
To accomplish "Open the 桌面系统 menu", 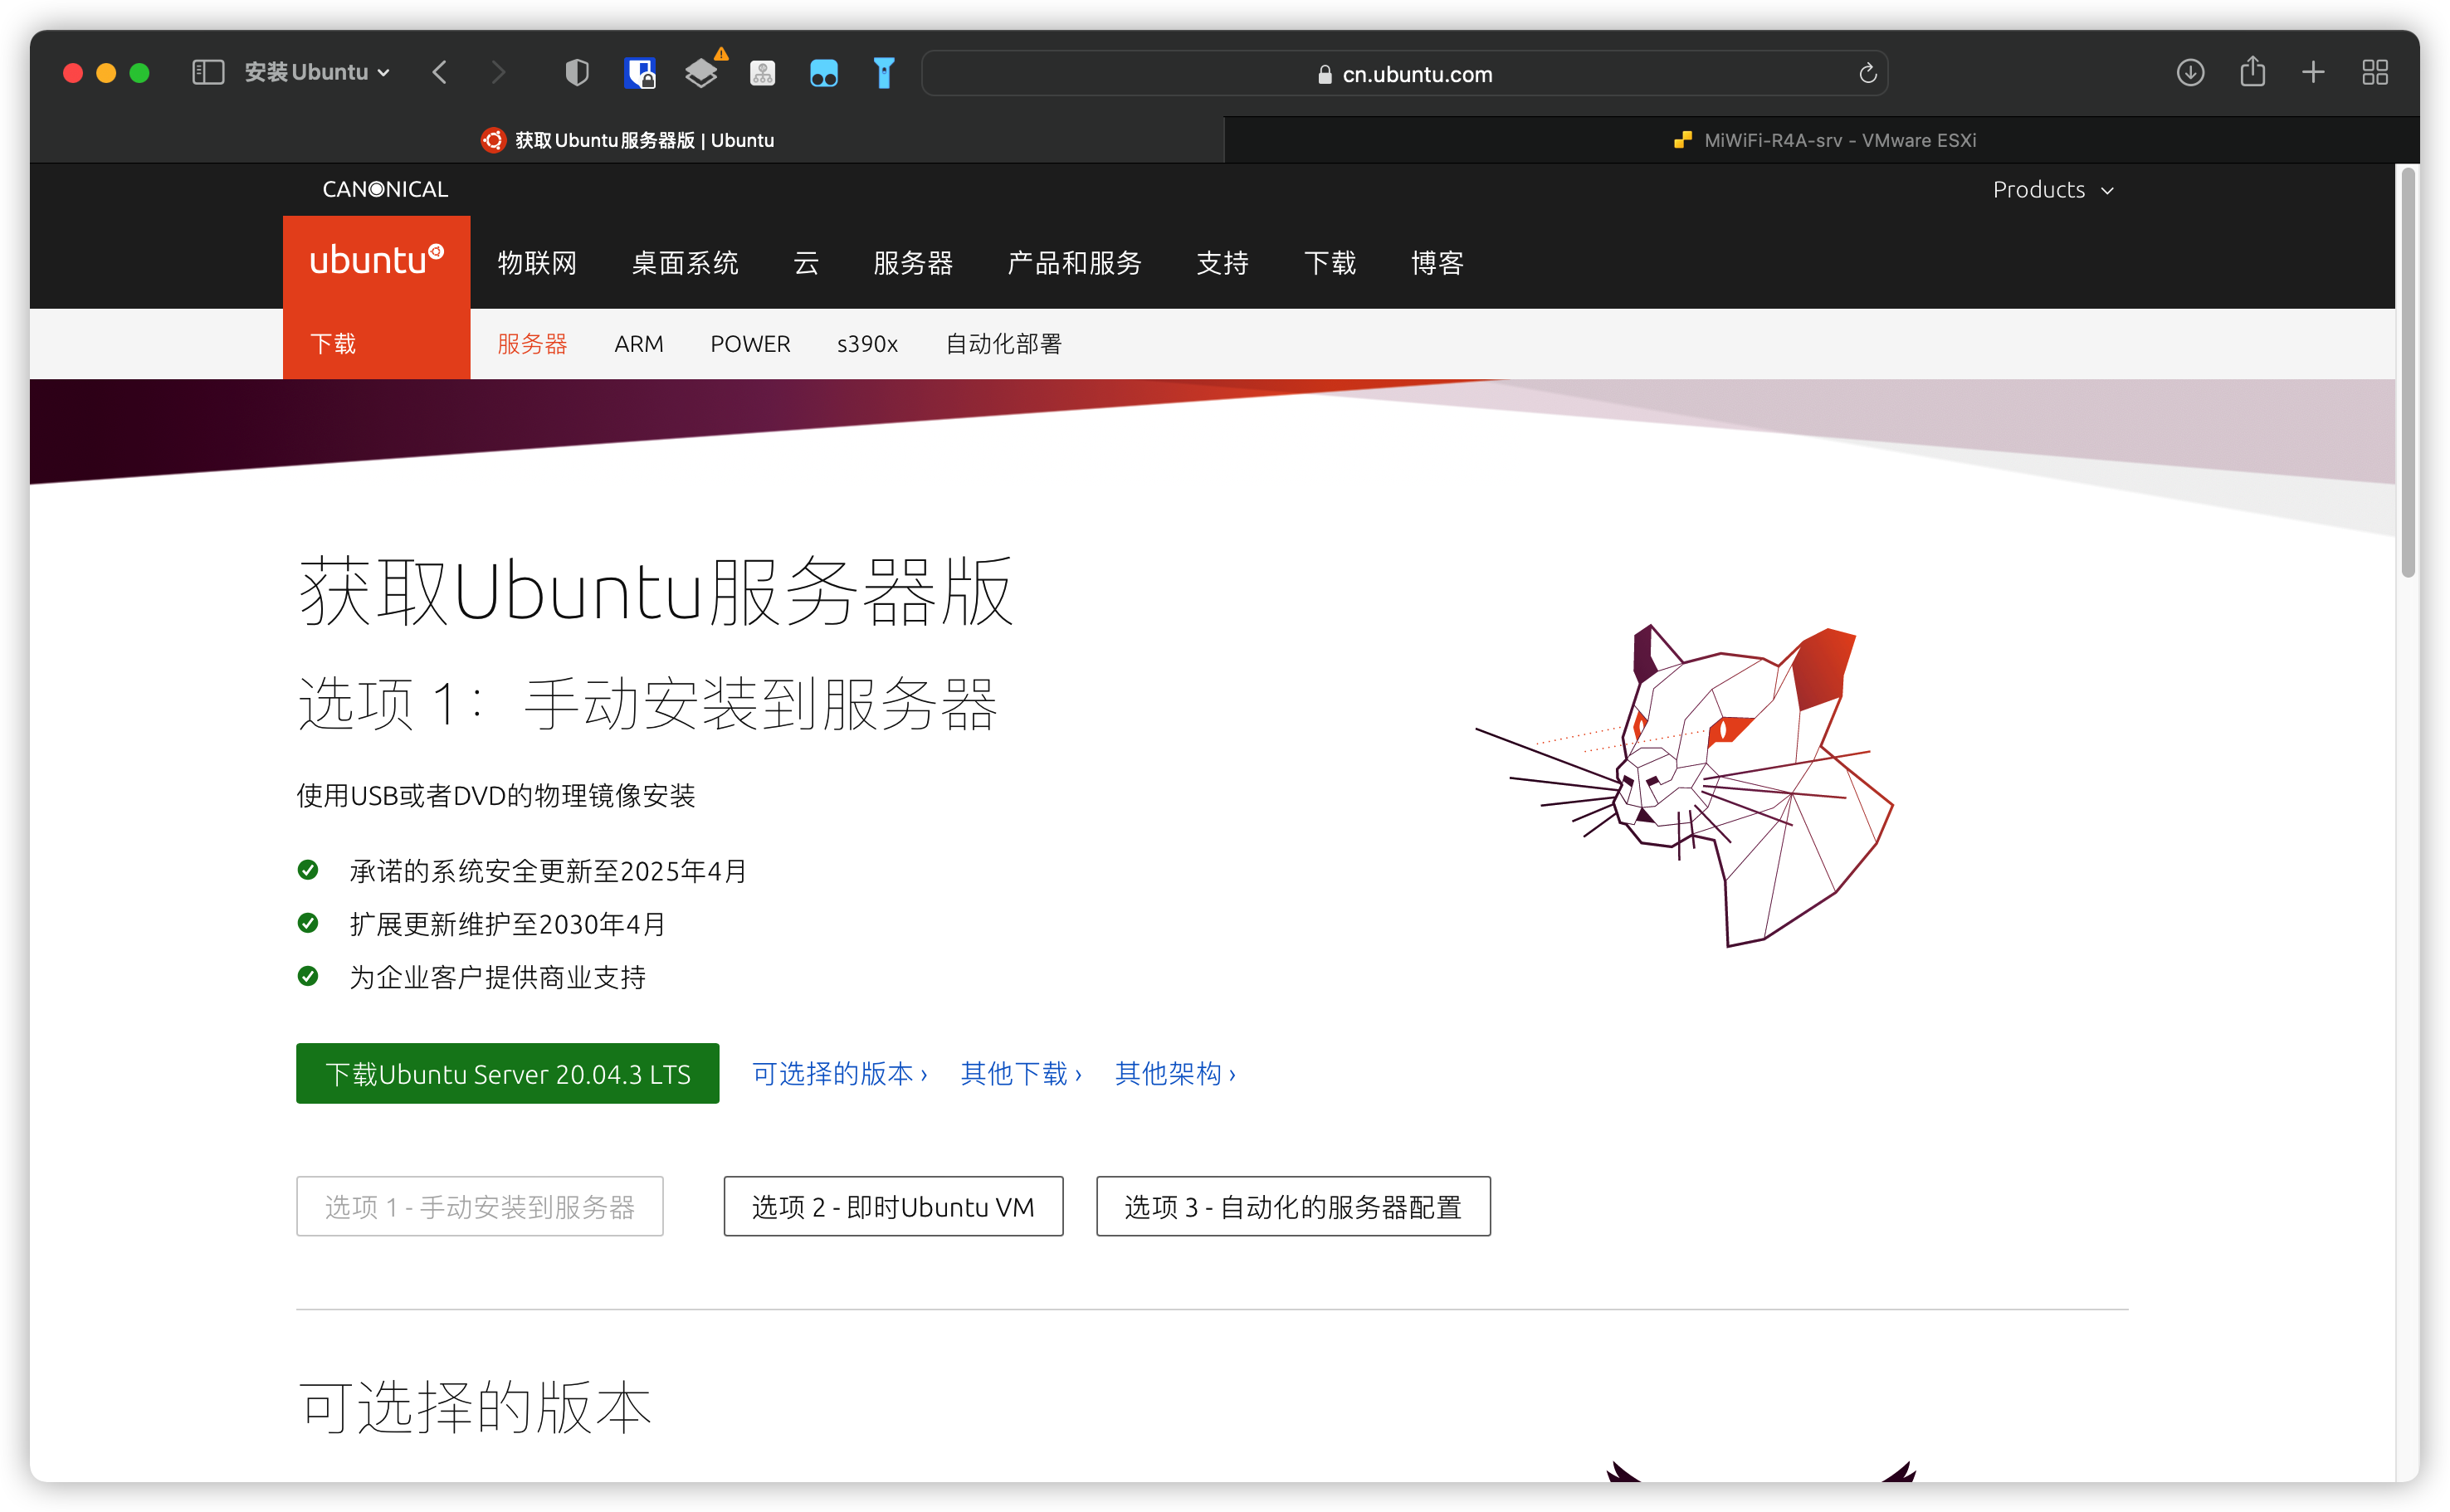I will click(x=685, y=263).
